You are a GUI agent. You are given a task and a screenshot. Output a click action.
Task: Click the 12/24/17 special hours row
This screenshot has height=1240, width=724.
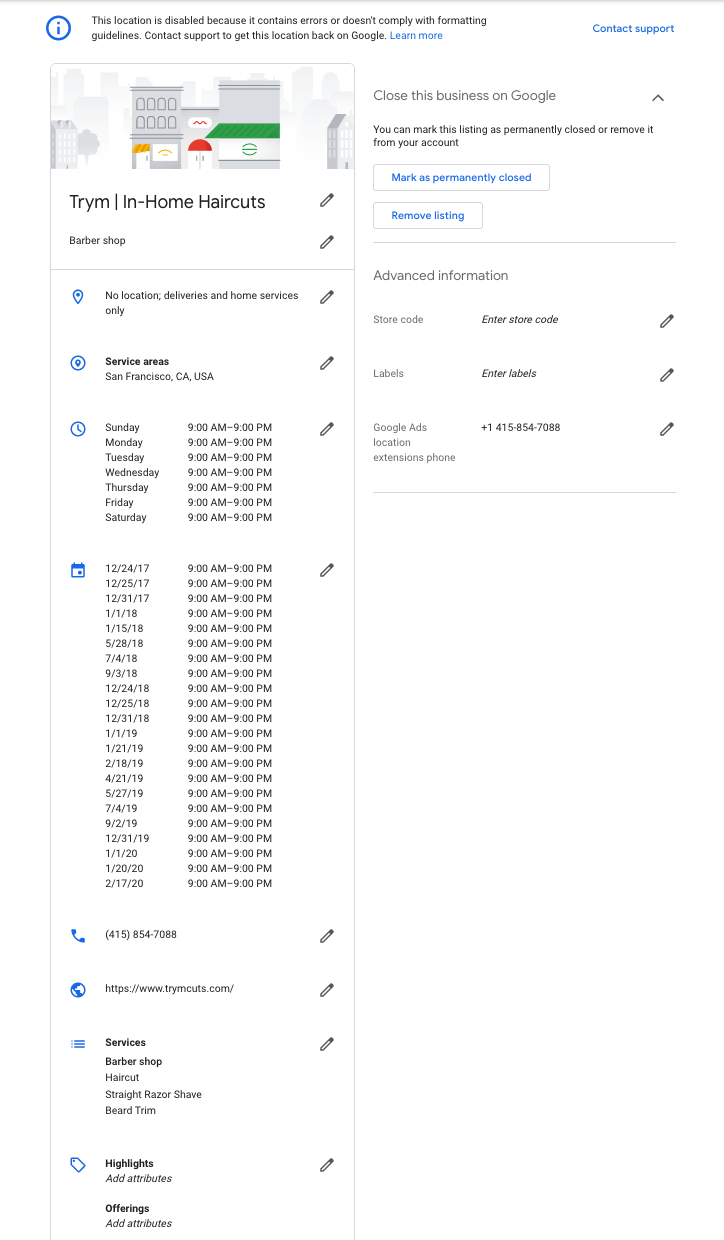pos(188,569)
